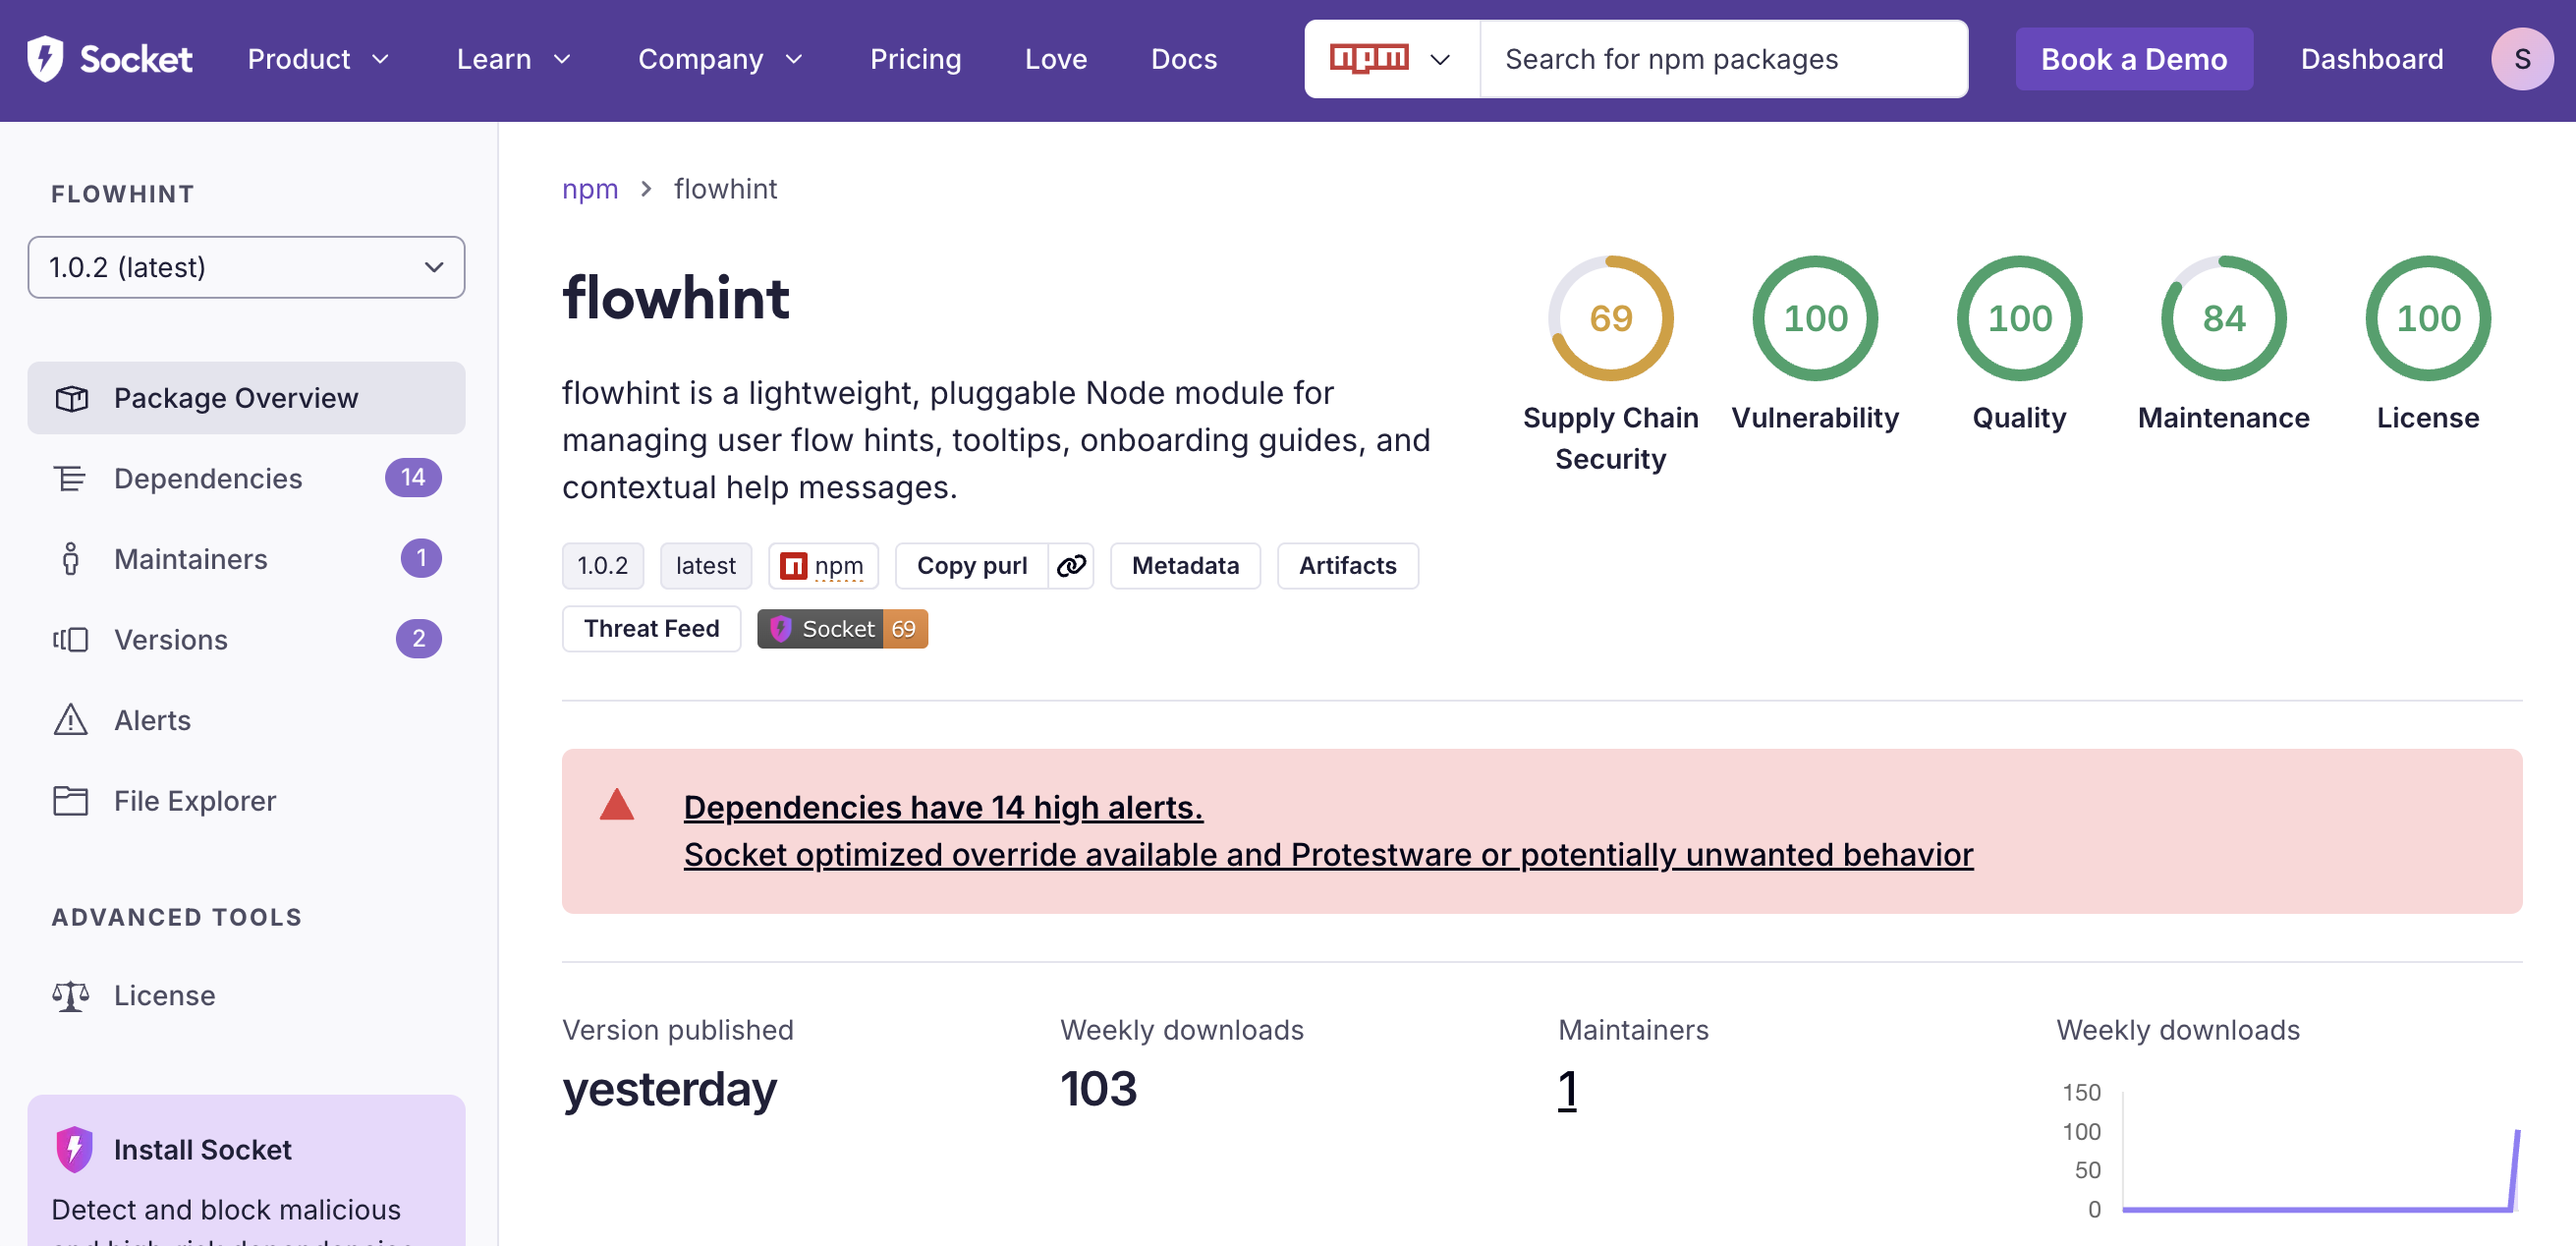This screenshot has width=2576, height=1246.
Task: Go to the Pricing page
Action: (915, 59)
